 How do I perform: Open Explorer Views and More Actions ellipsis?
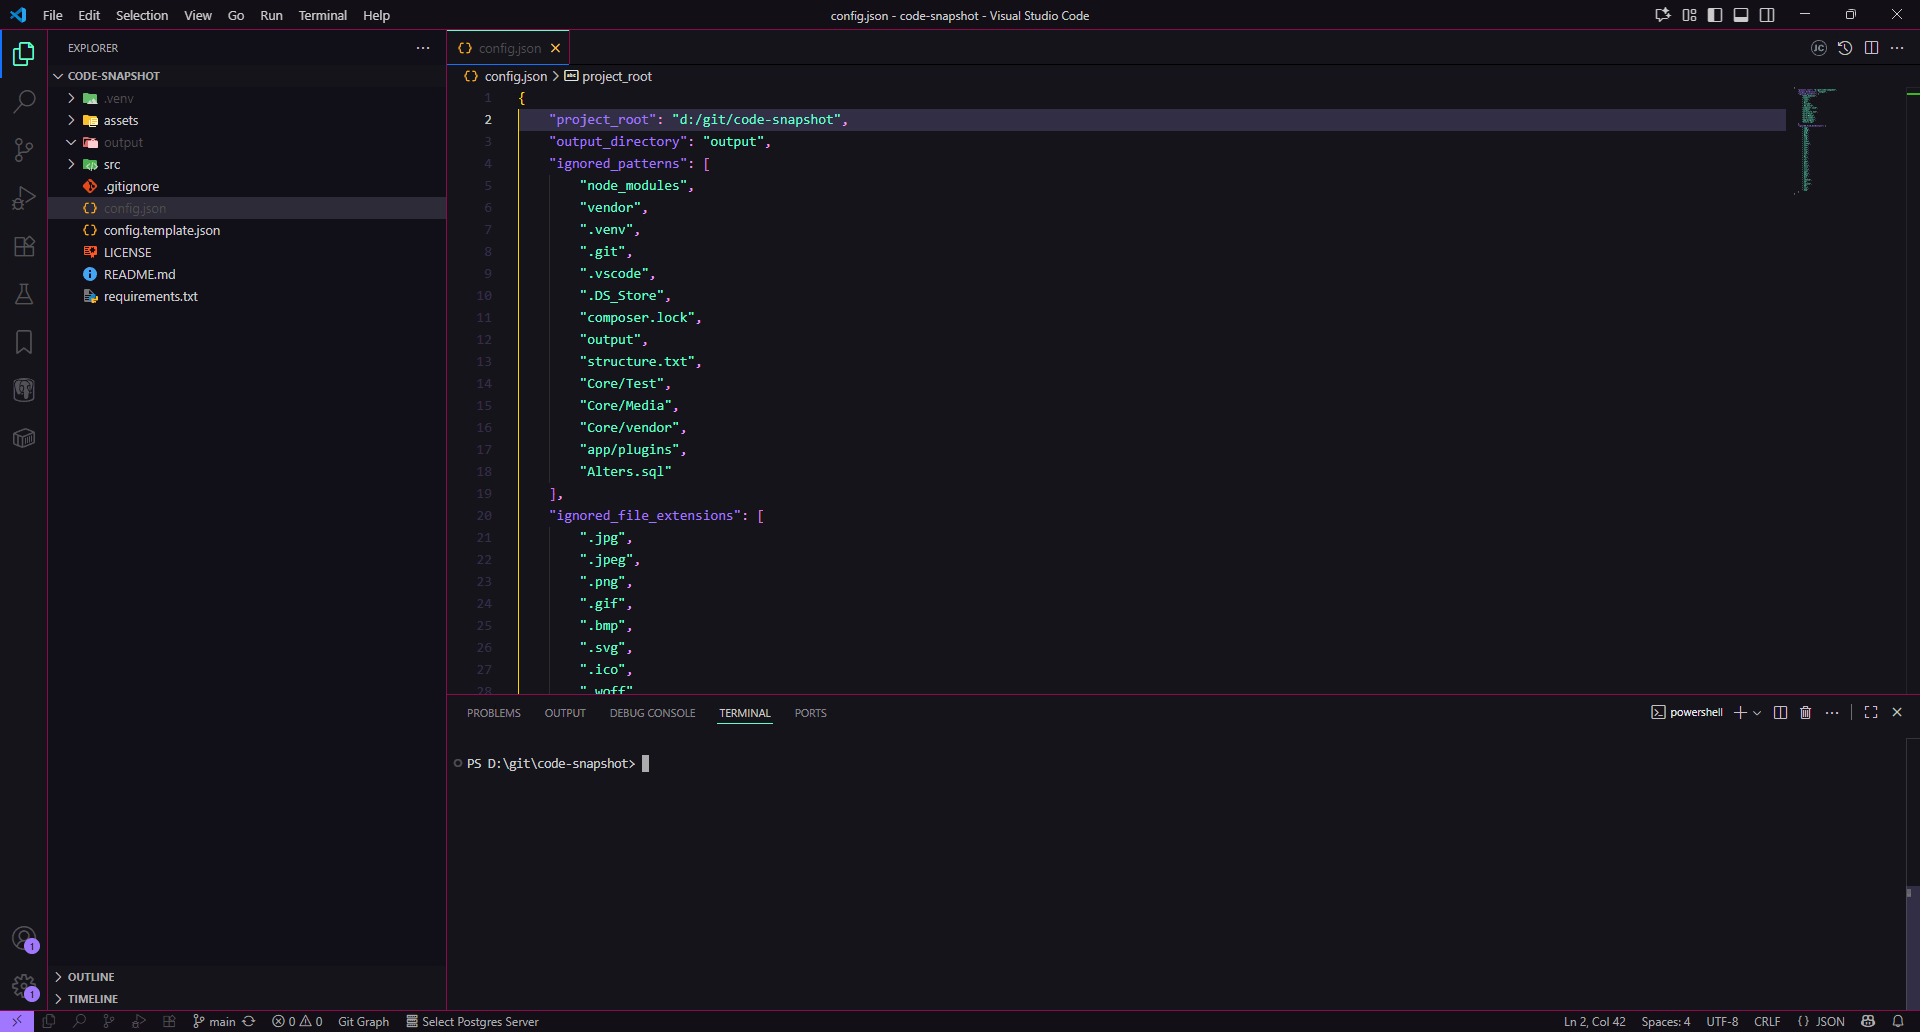423,48
